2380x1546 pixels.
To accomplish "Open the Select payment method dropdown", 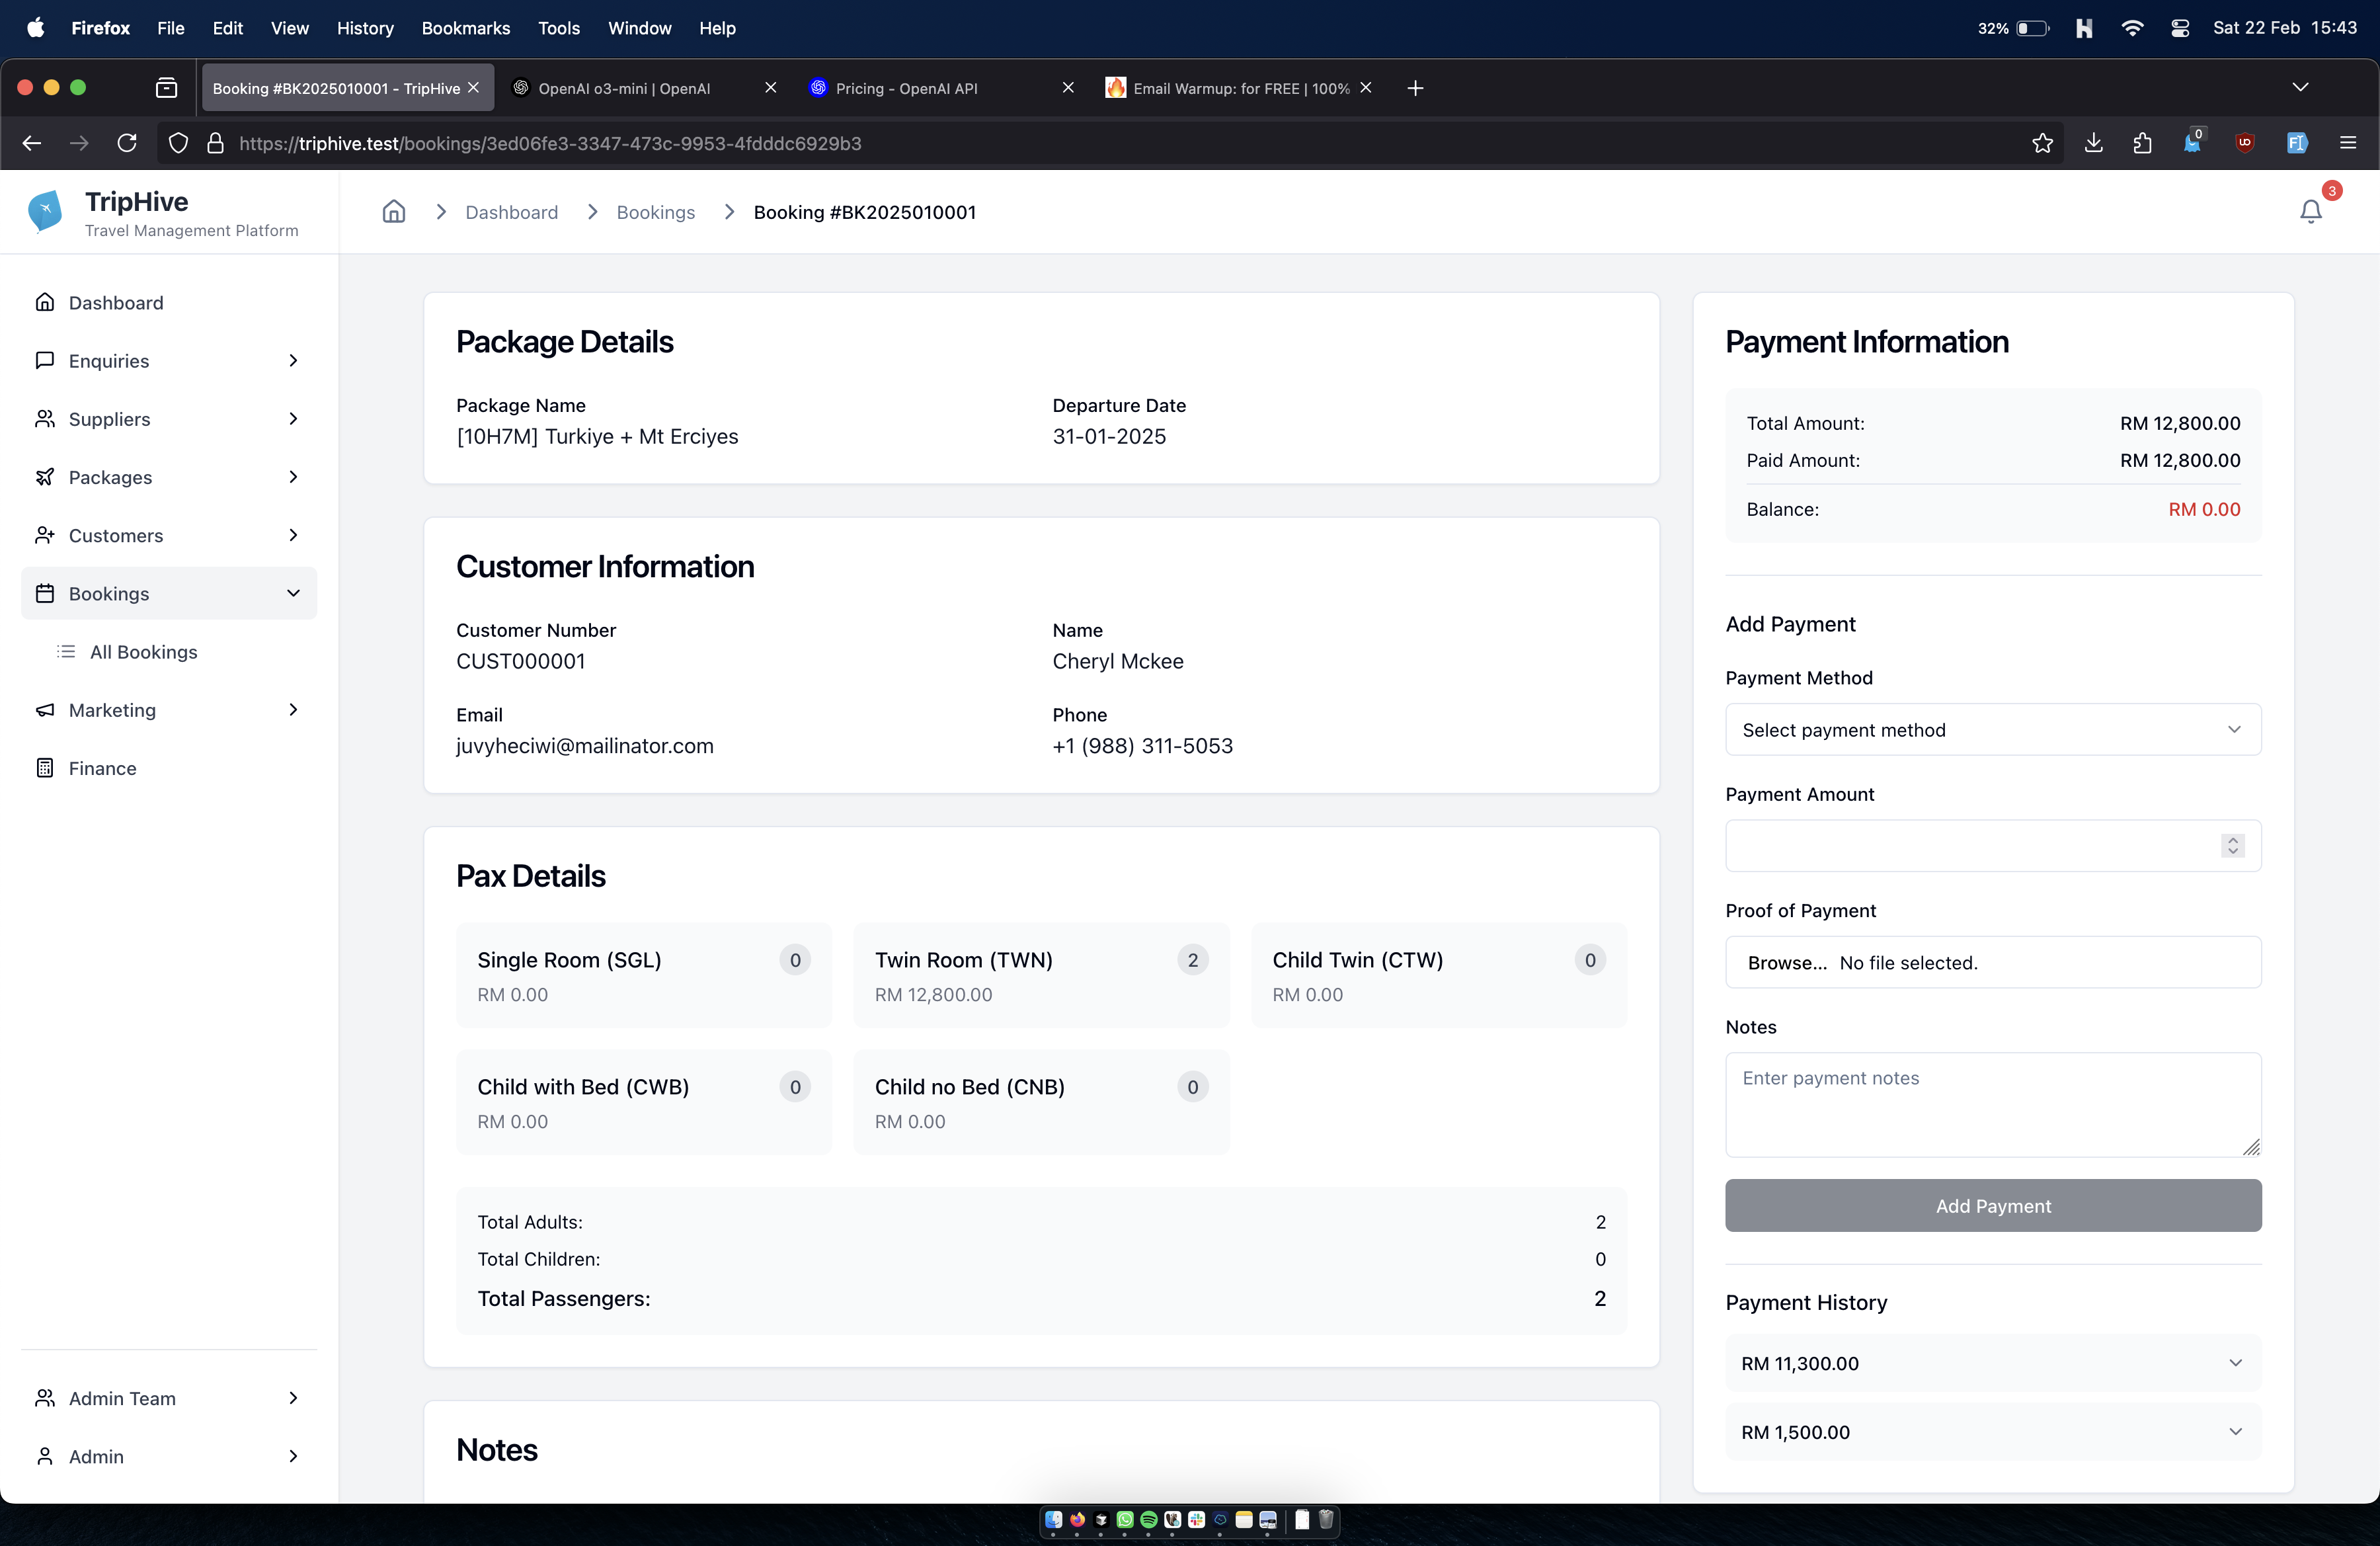I will pyautogui.click(x=1992, y=730).
